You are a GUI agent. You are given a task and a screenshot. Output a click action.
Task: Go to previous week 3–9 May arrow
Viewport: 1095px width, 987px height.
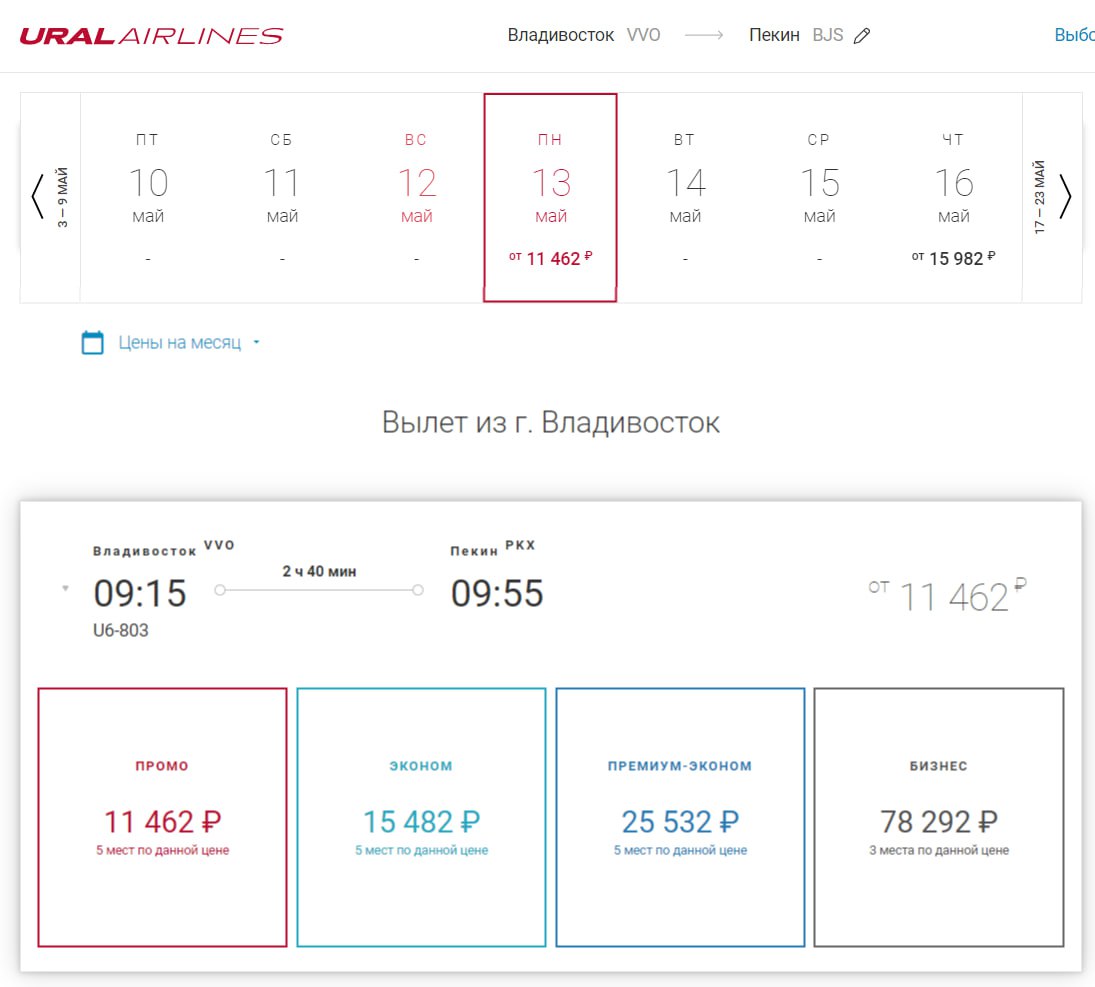click(x=38, y=197)
